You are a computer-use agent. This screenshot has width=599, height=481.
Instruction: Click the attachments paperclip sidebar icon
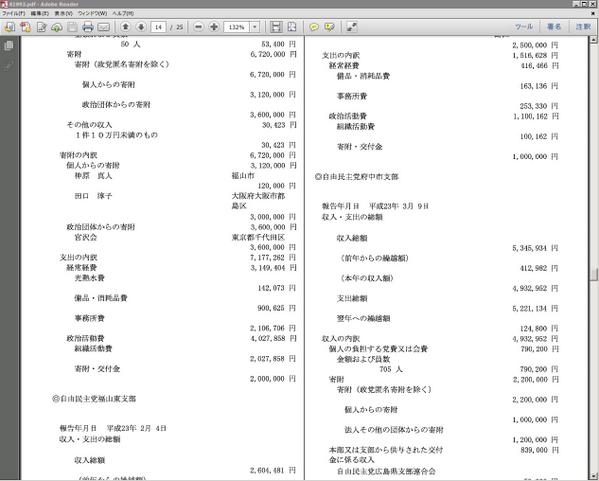(8, 65)
